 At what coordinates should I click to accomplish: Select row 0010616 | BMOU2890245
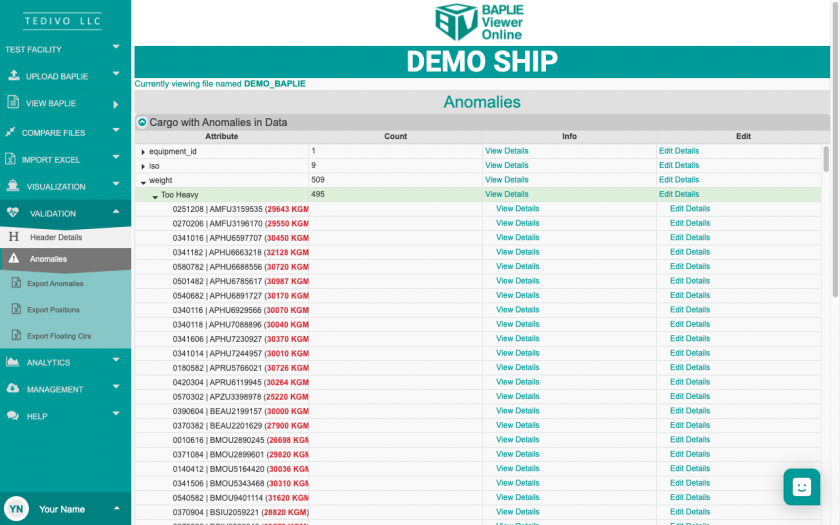point(477,440)
